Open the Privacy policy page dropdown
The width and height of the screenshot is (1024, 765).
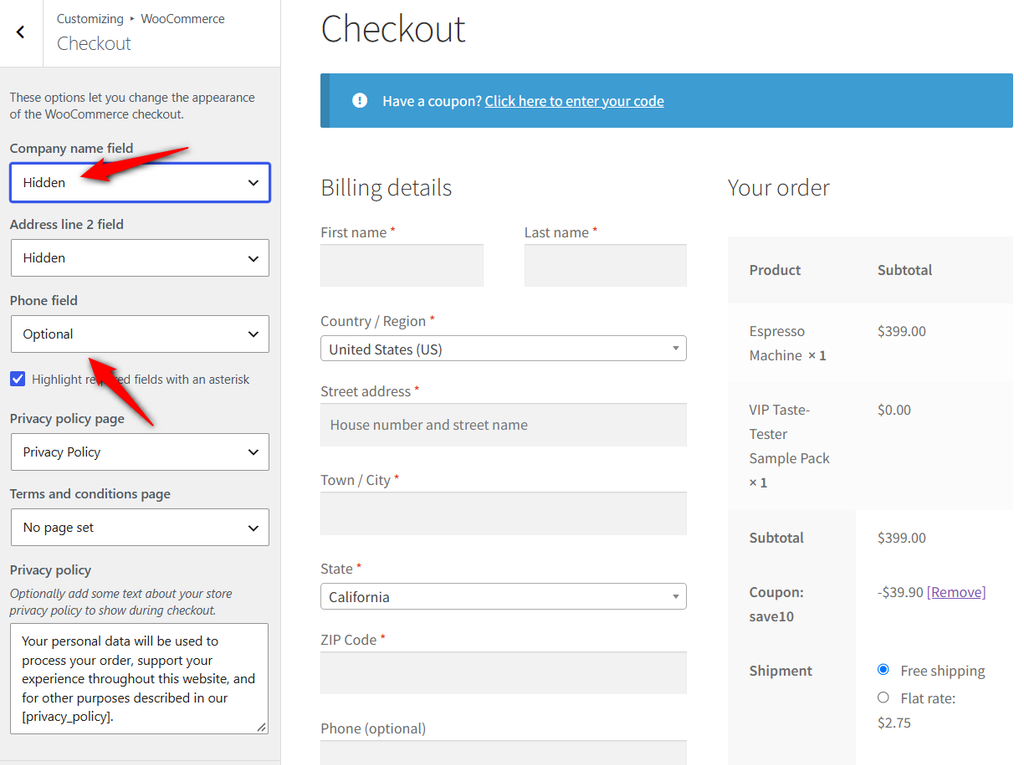point(140,452)
